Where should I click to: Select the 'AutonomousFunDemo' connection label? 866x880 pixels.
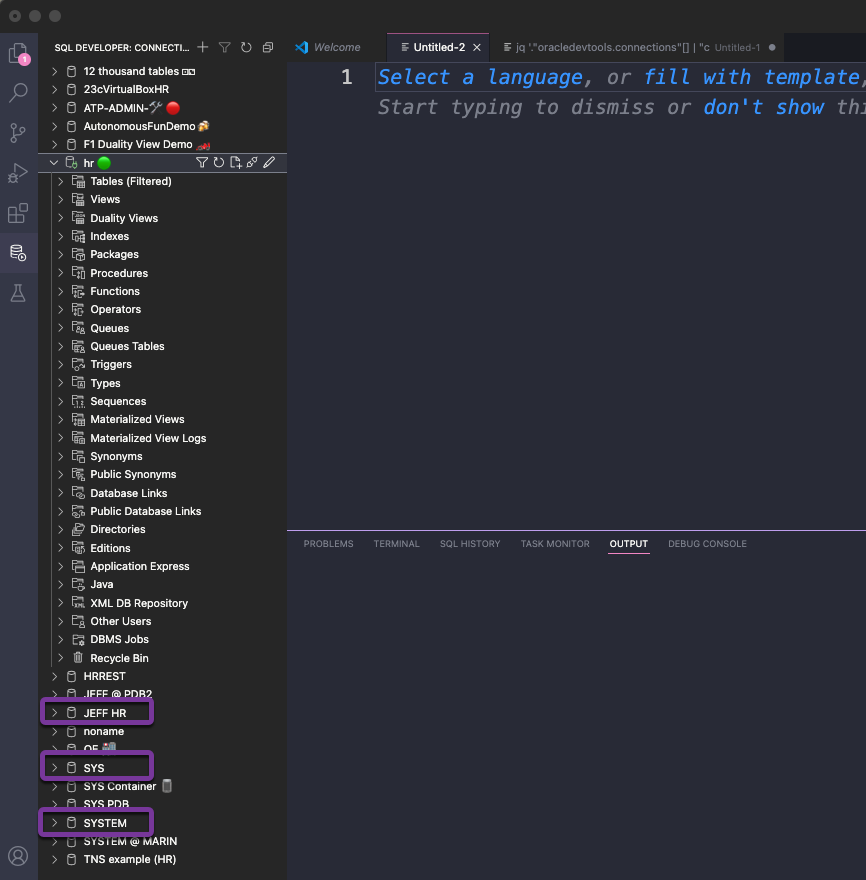click(x=139, y=126)
